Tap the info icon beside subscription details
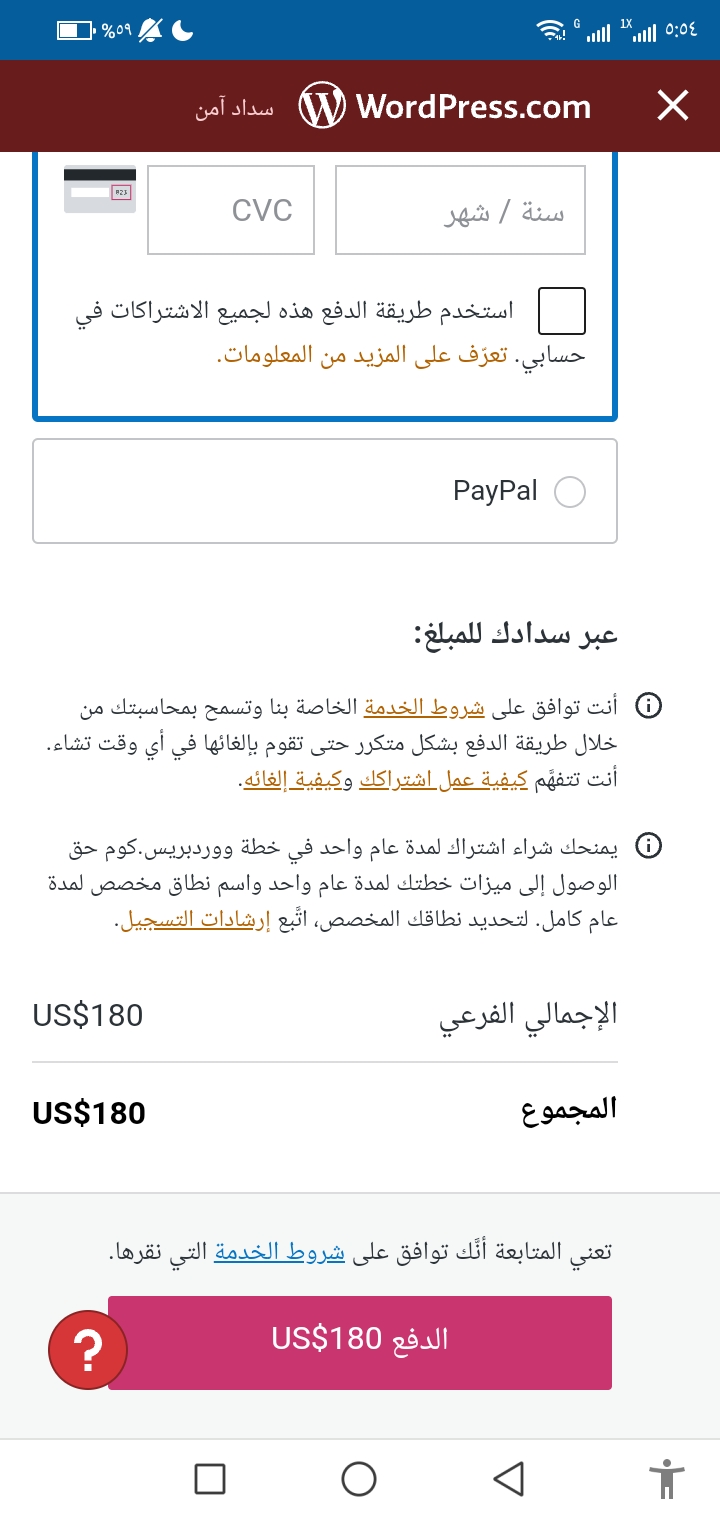This screenshot has width=720, height=1520. click(649, 846)
